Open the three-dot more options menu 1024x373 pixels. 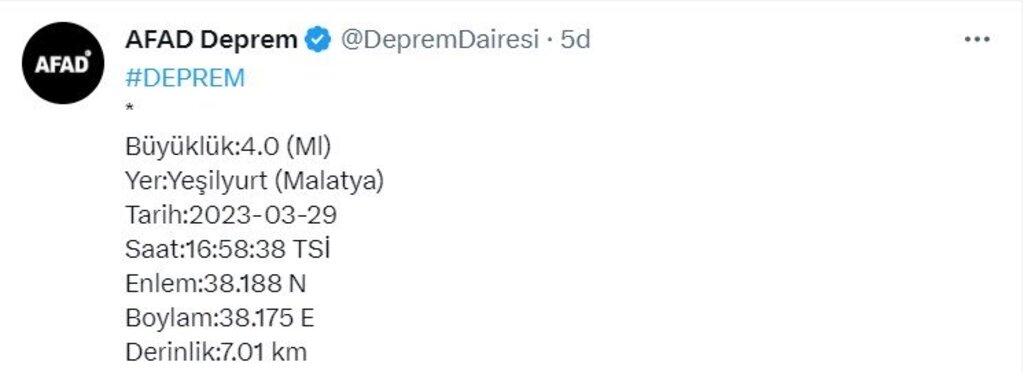tap(977, 40)
